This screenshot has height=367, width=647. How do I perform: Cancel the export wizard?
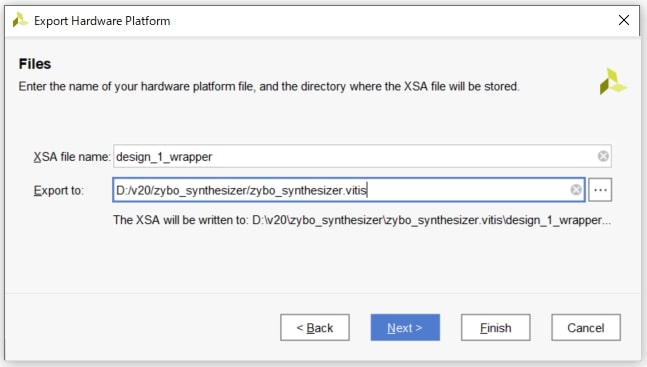[x=586, y=327]
